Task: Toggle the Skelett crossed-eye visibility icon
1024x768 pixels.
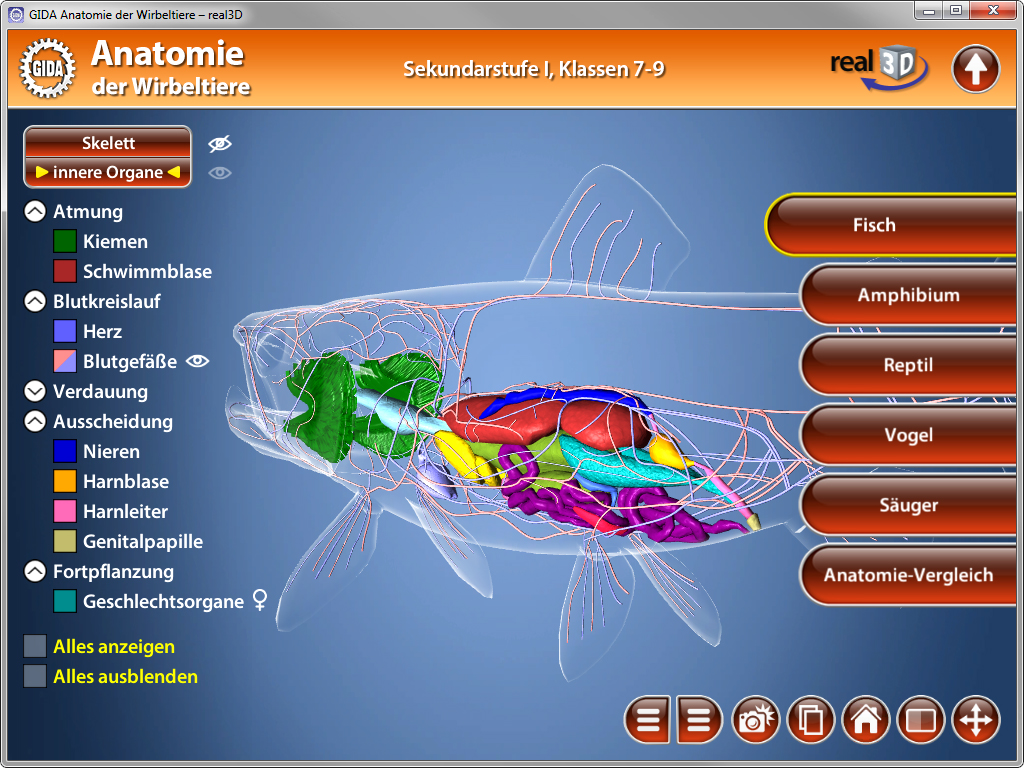Action: coord(220,144)
